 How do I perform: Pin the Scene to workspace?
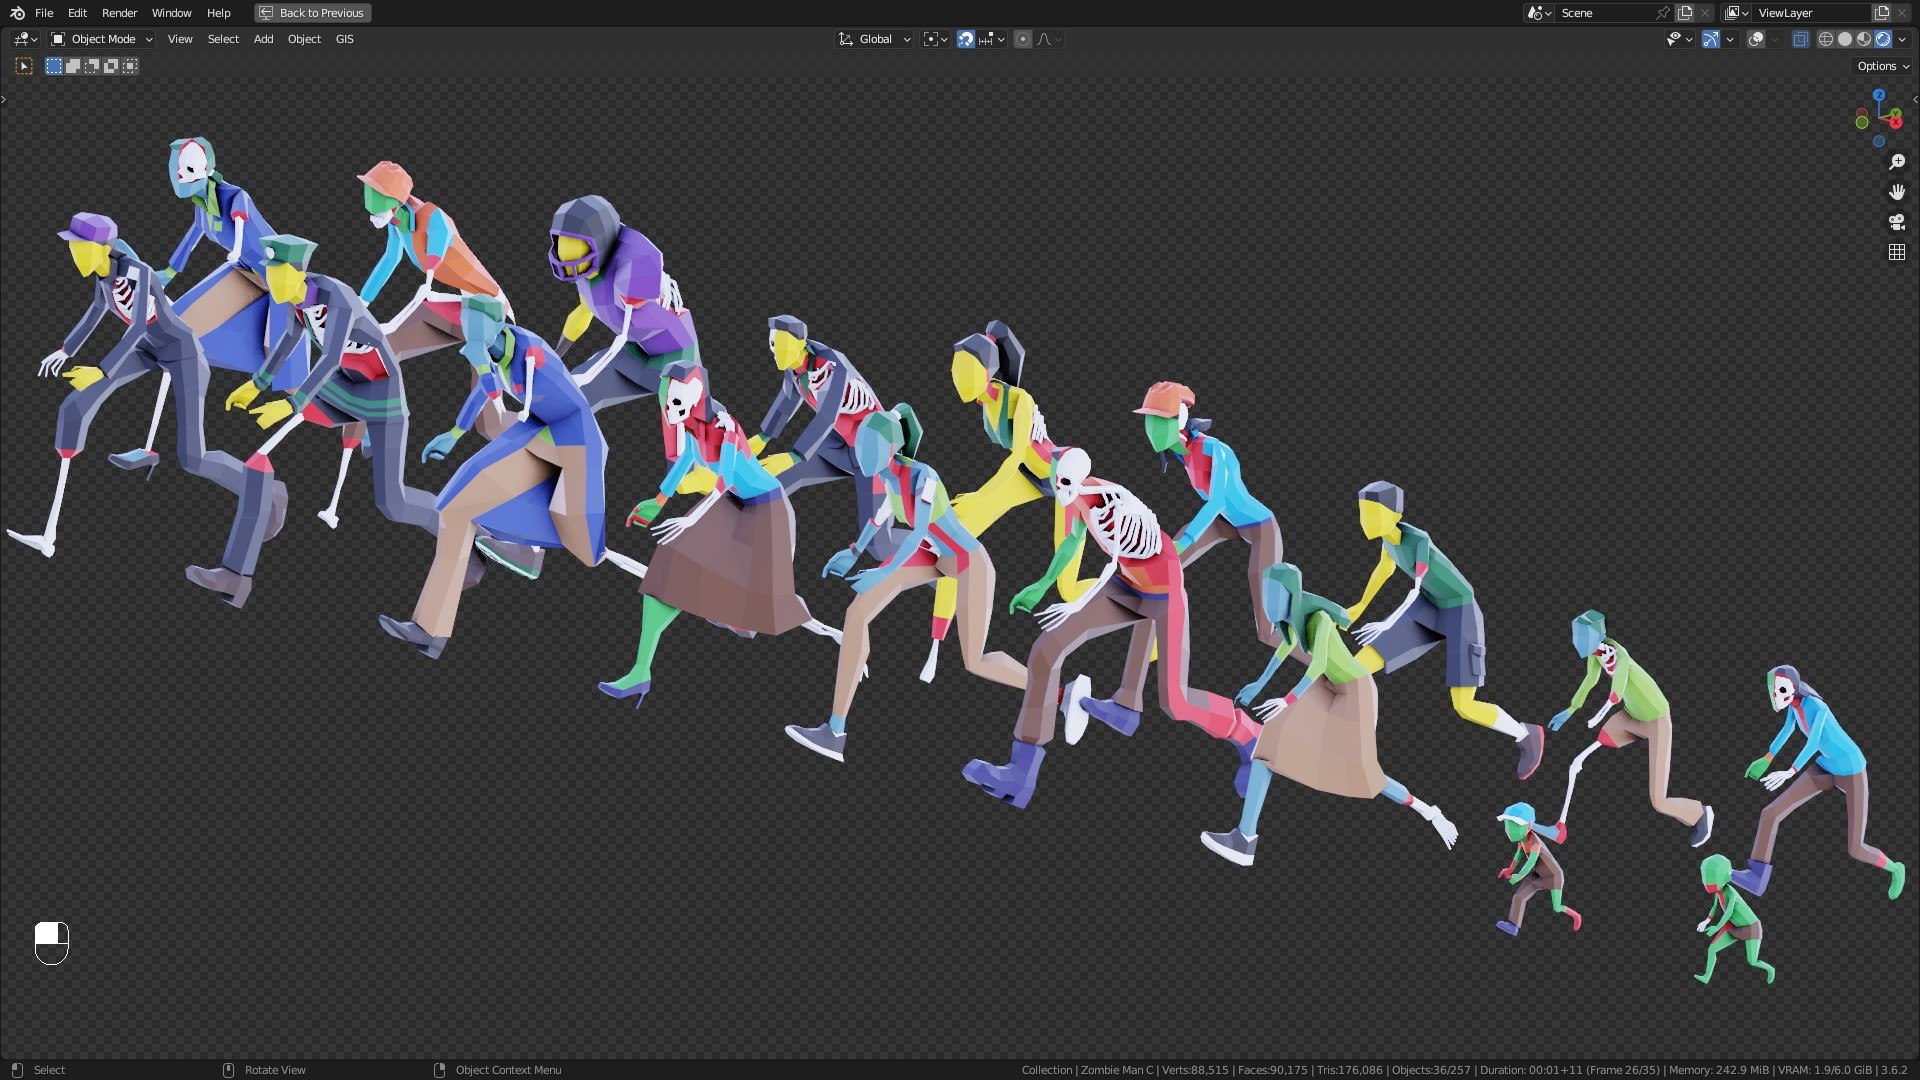(x=1663, y=13)
